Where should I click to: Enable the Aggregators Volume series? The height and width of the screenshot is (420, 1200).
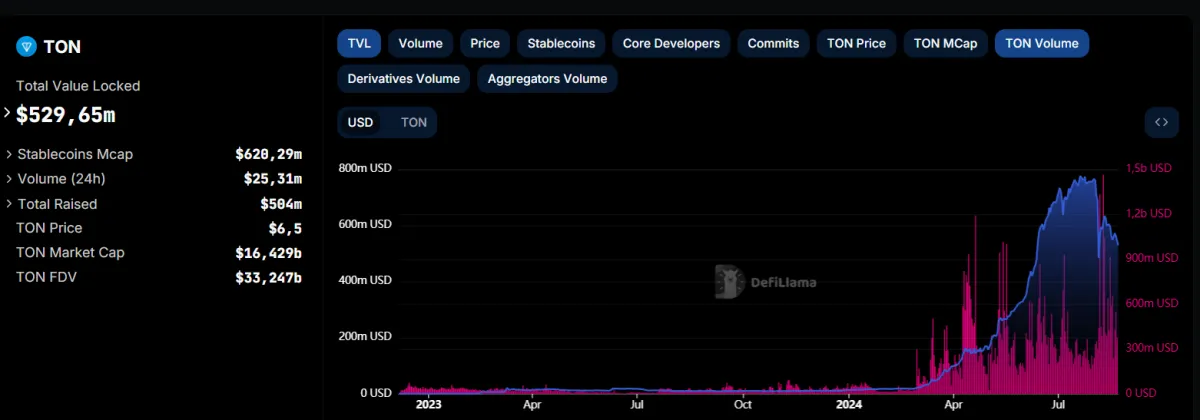pos(548,78)
